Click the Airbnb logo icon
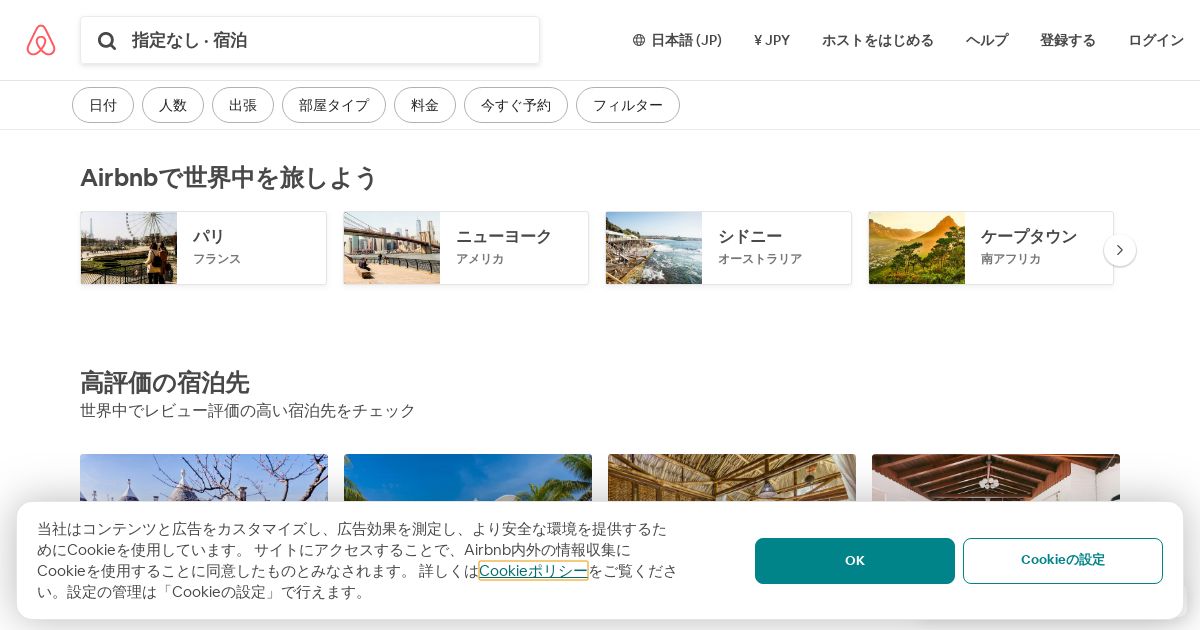The width and height of the screenshot is (1200, 630). (x=41, y=40)
